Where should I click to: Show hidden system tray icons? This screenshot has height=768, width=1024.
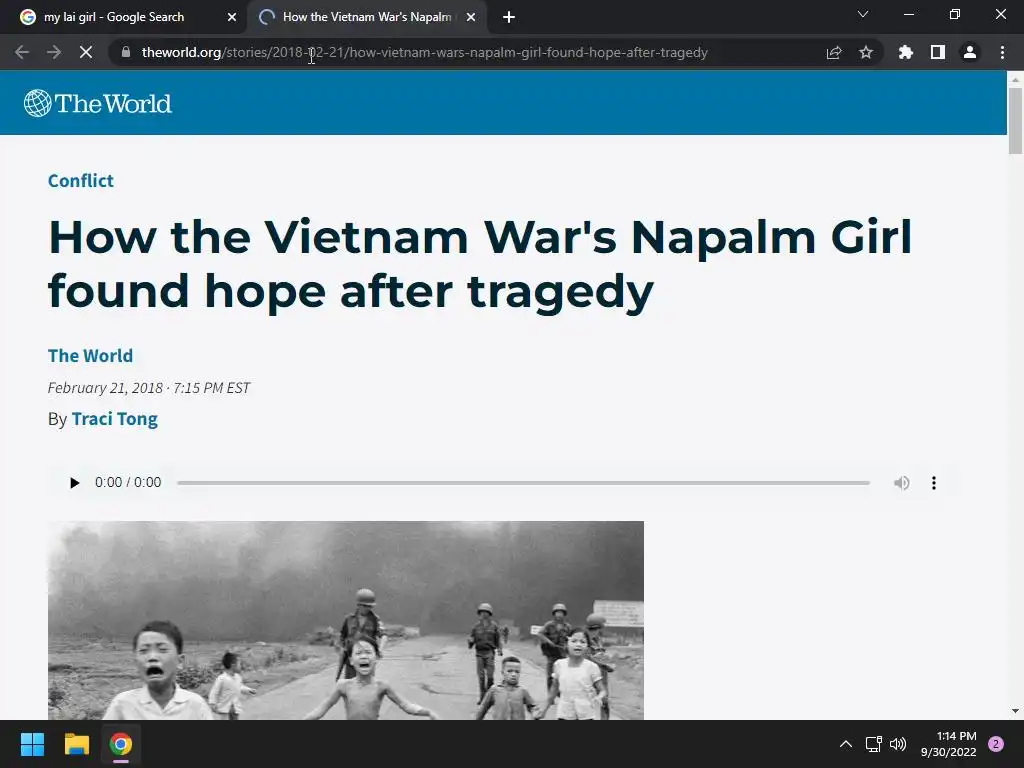(x=846, y=744)
